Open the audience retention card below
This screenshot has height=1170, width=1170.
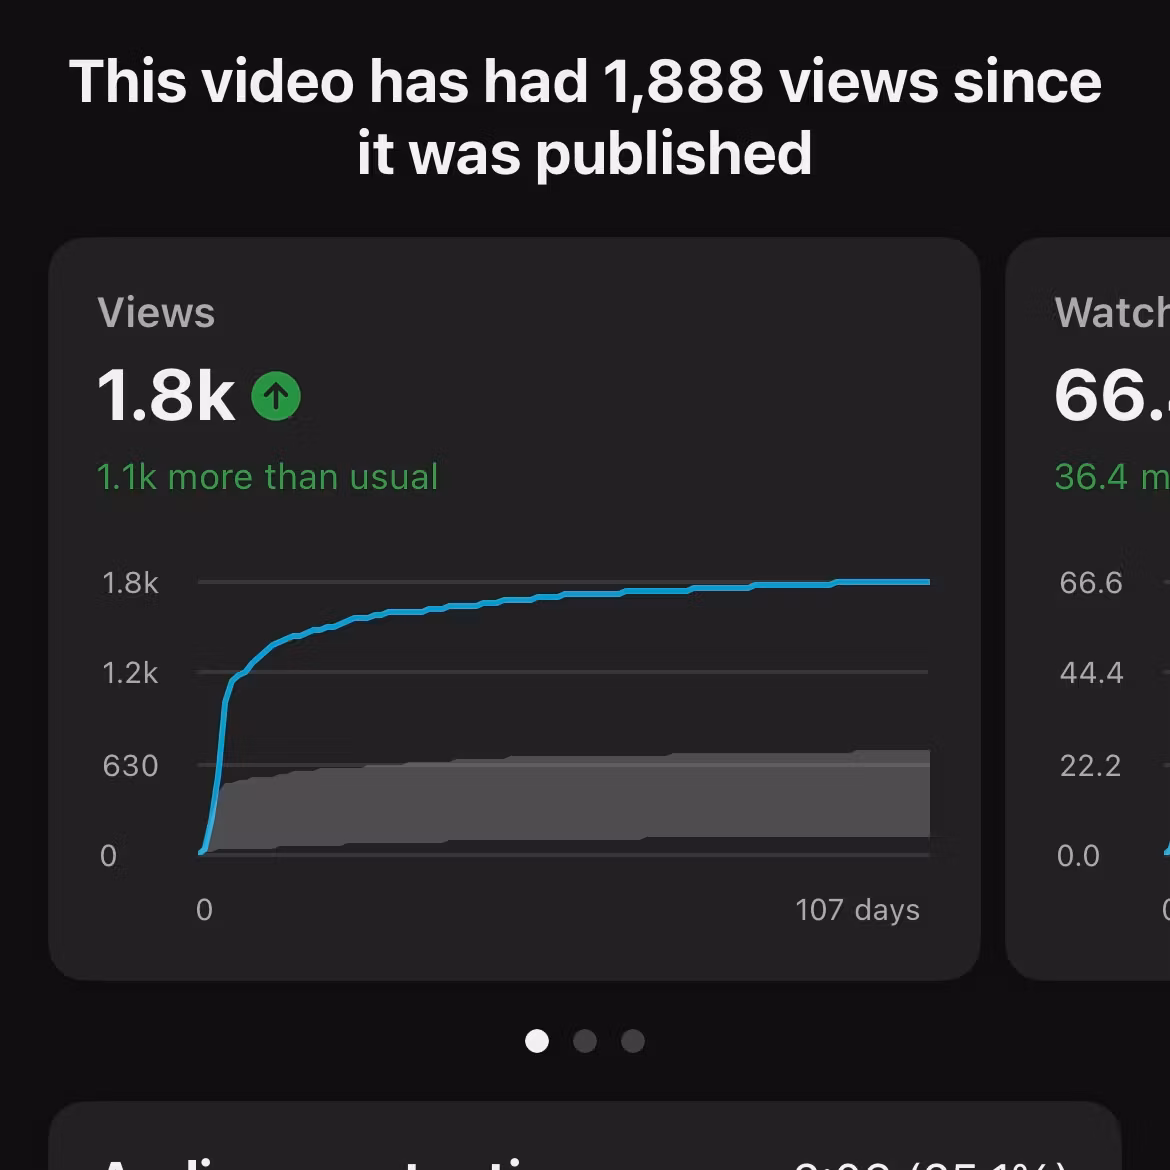pyautogui.click(x=585, y=1136)
